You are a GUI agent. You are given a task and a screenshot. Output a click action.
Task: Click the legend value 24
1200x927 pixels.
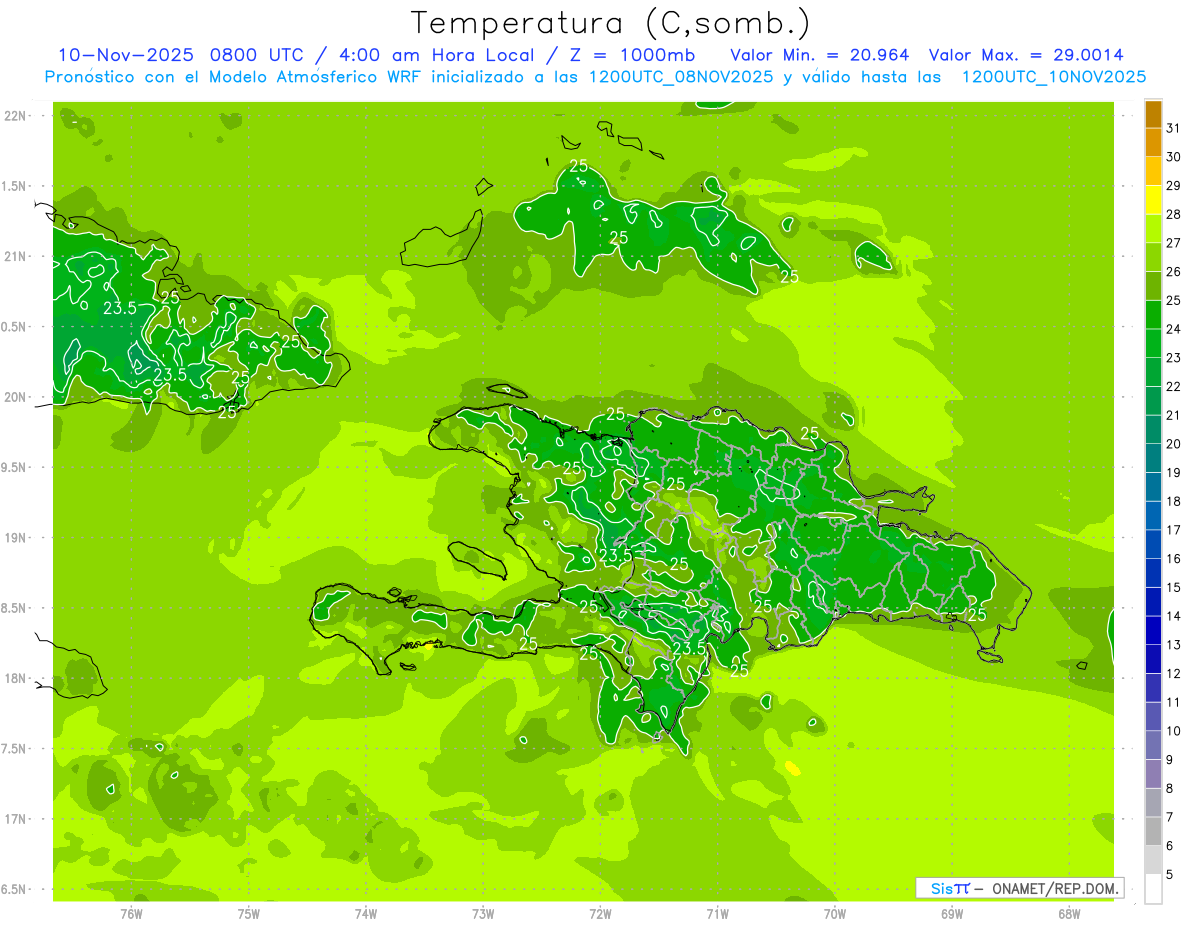(1174, 329)
